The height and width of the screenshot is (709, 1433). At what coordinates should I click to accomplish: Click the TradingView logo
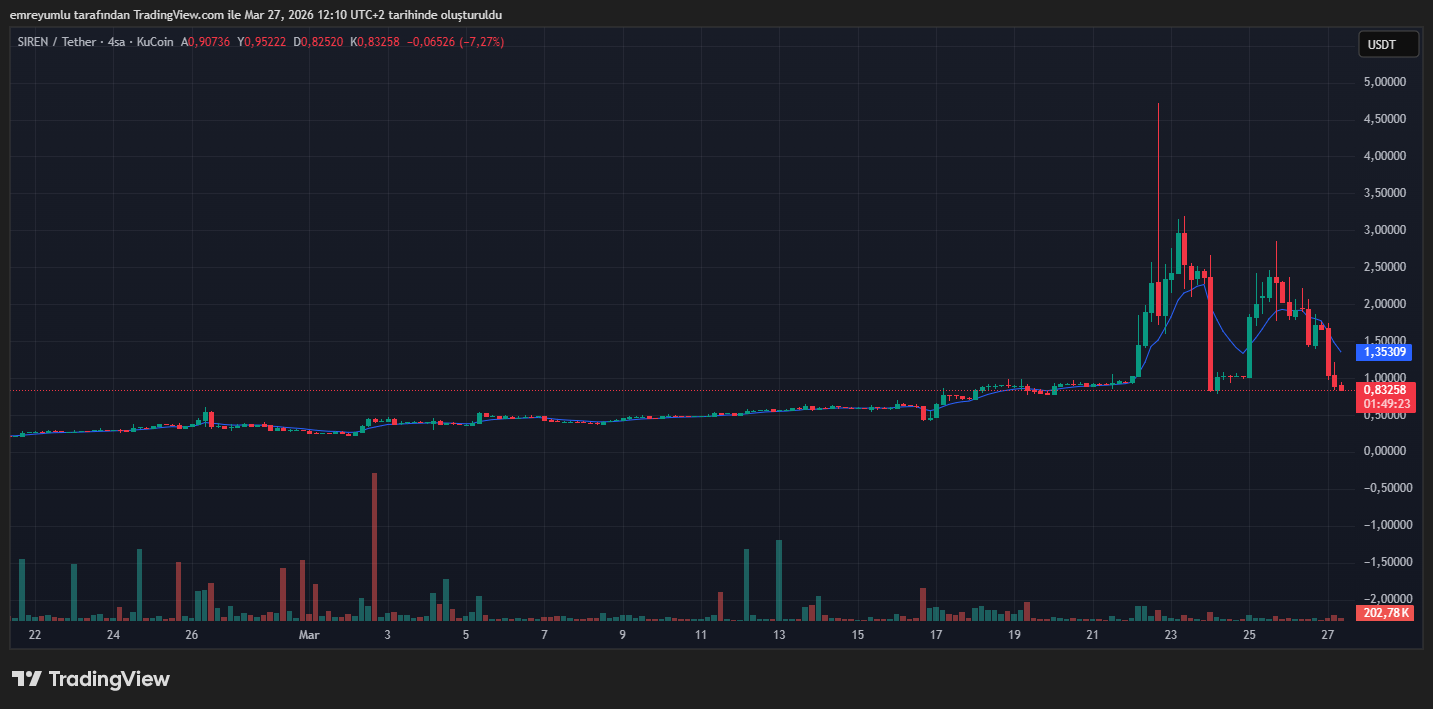pyautogui.click(x=90, y=679)
